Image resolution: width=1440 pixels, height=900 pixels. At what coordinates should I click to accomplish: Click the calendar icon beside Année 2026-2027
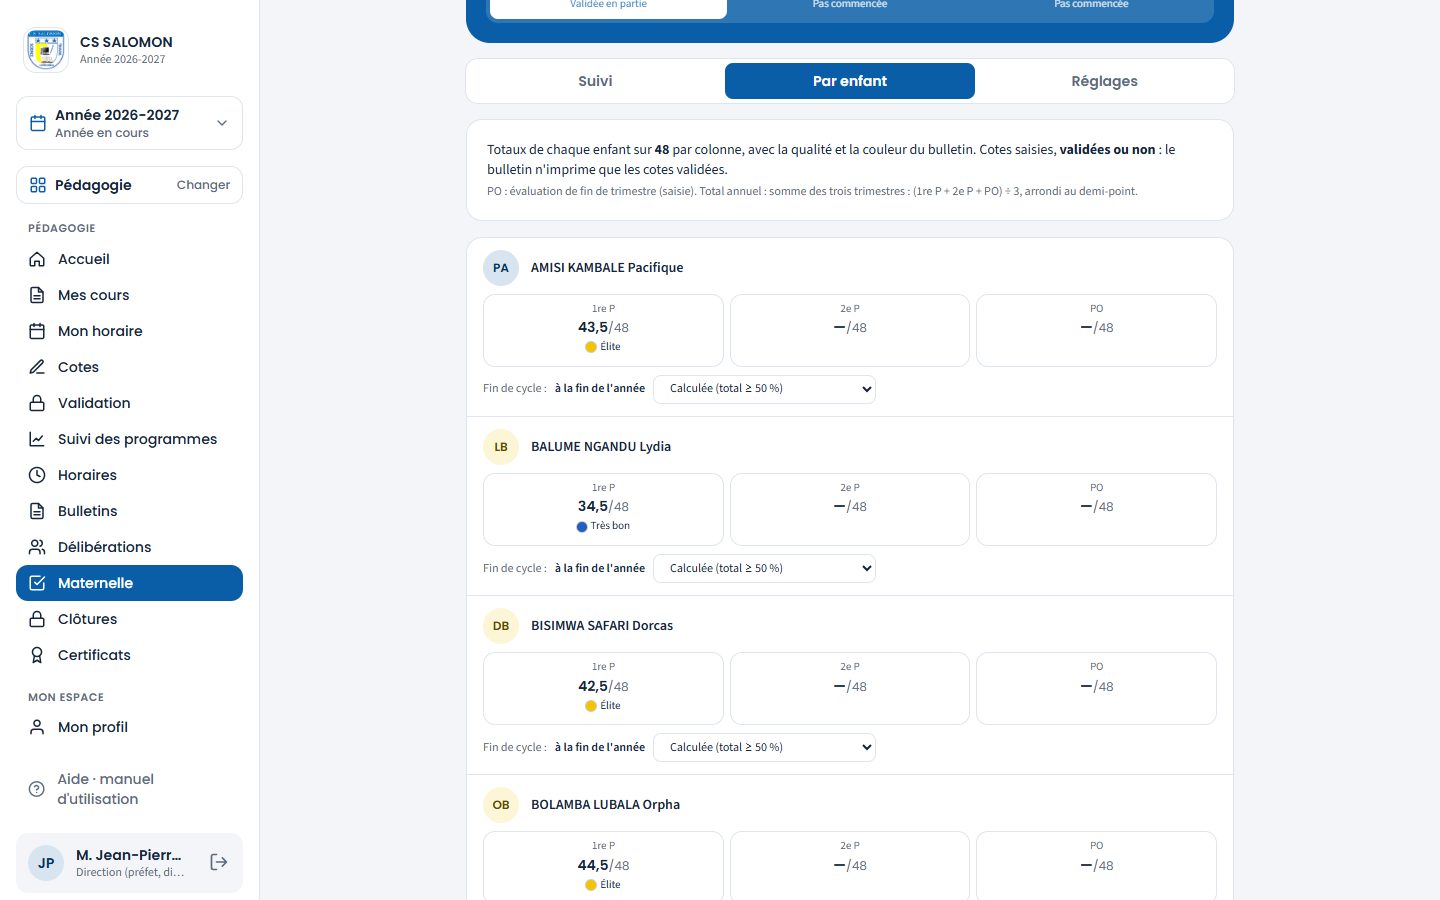coord(38,123)
